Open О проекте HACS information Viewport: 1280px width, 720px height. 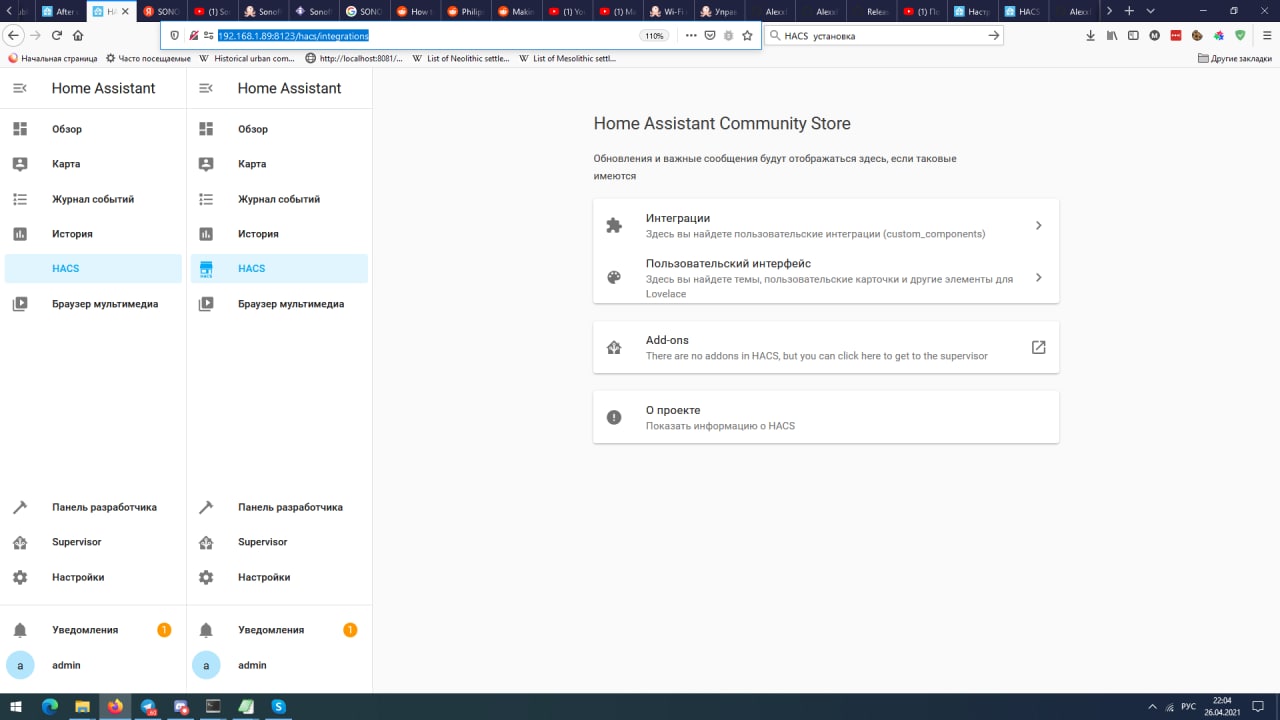click(826, 417)
